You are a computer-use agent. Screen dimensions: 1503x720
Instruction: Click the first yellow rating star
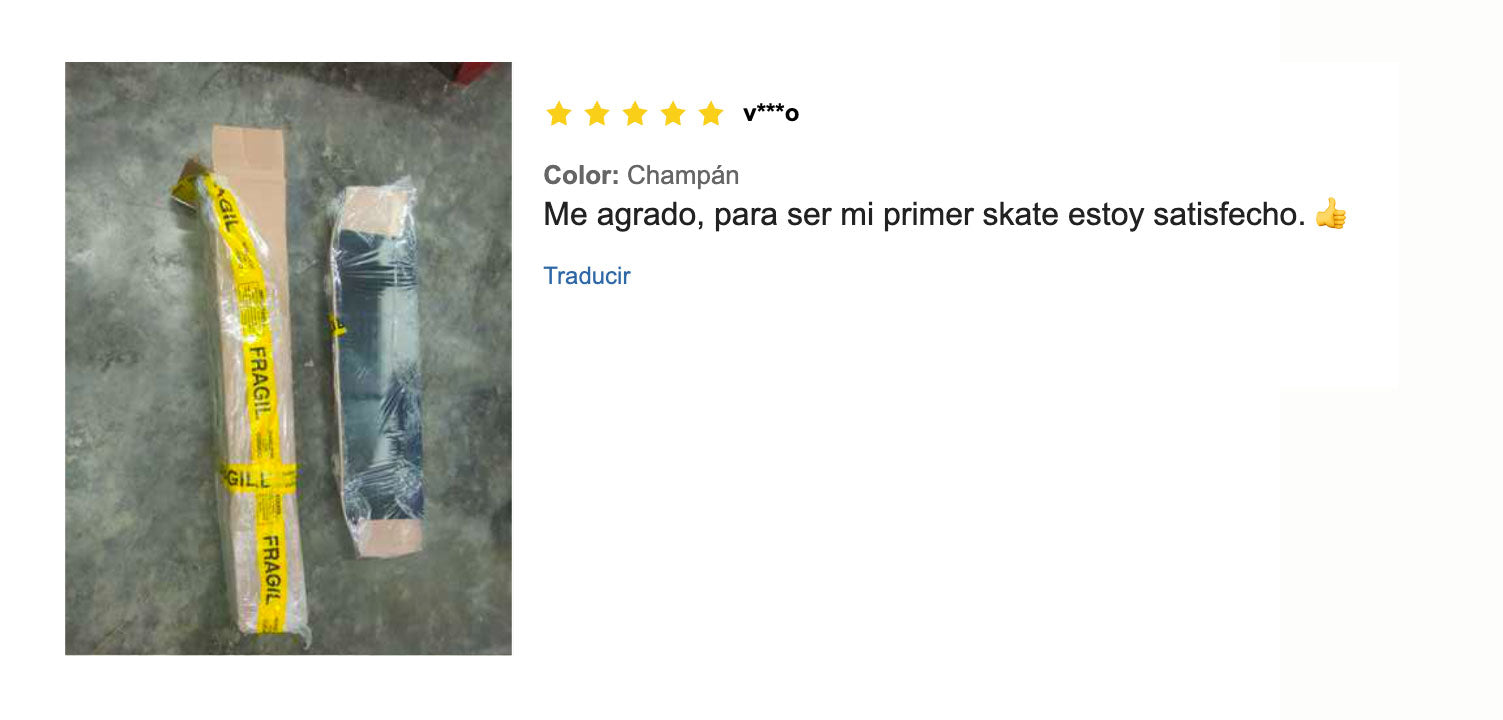coord(559,114)
